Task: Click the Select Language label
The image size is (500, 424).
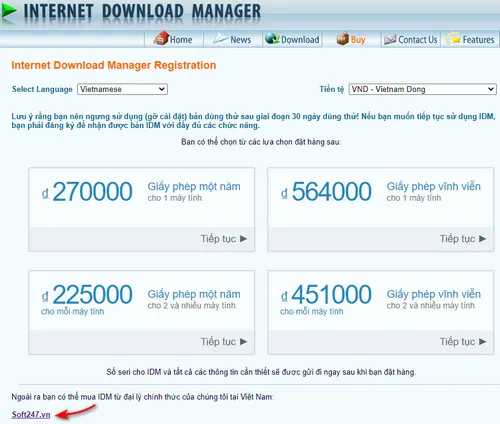Action: pos(42,89)
